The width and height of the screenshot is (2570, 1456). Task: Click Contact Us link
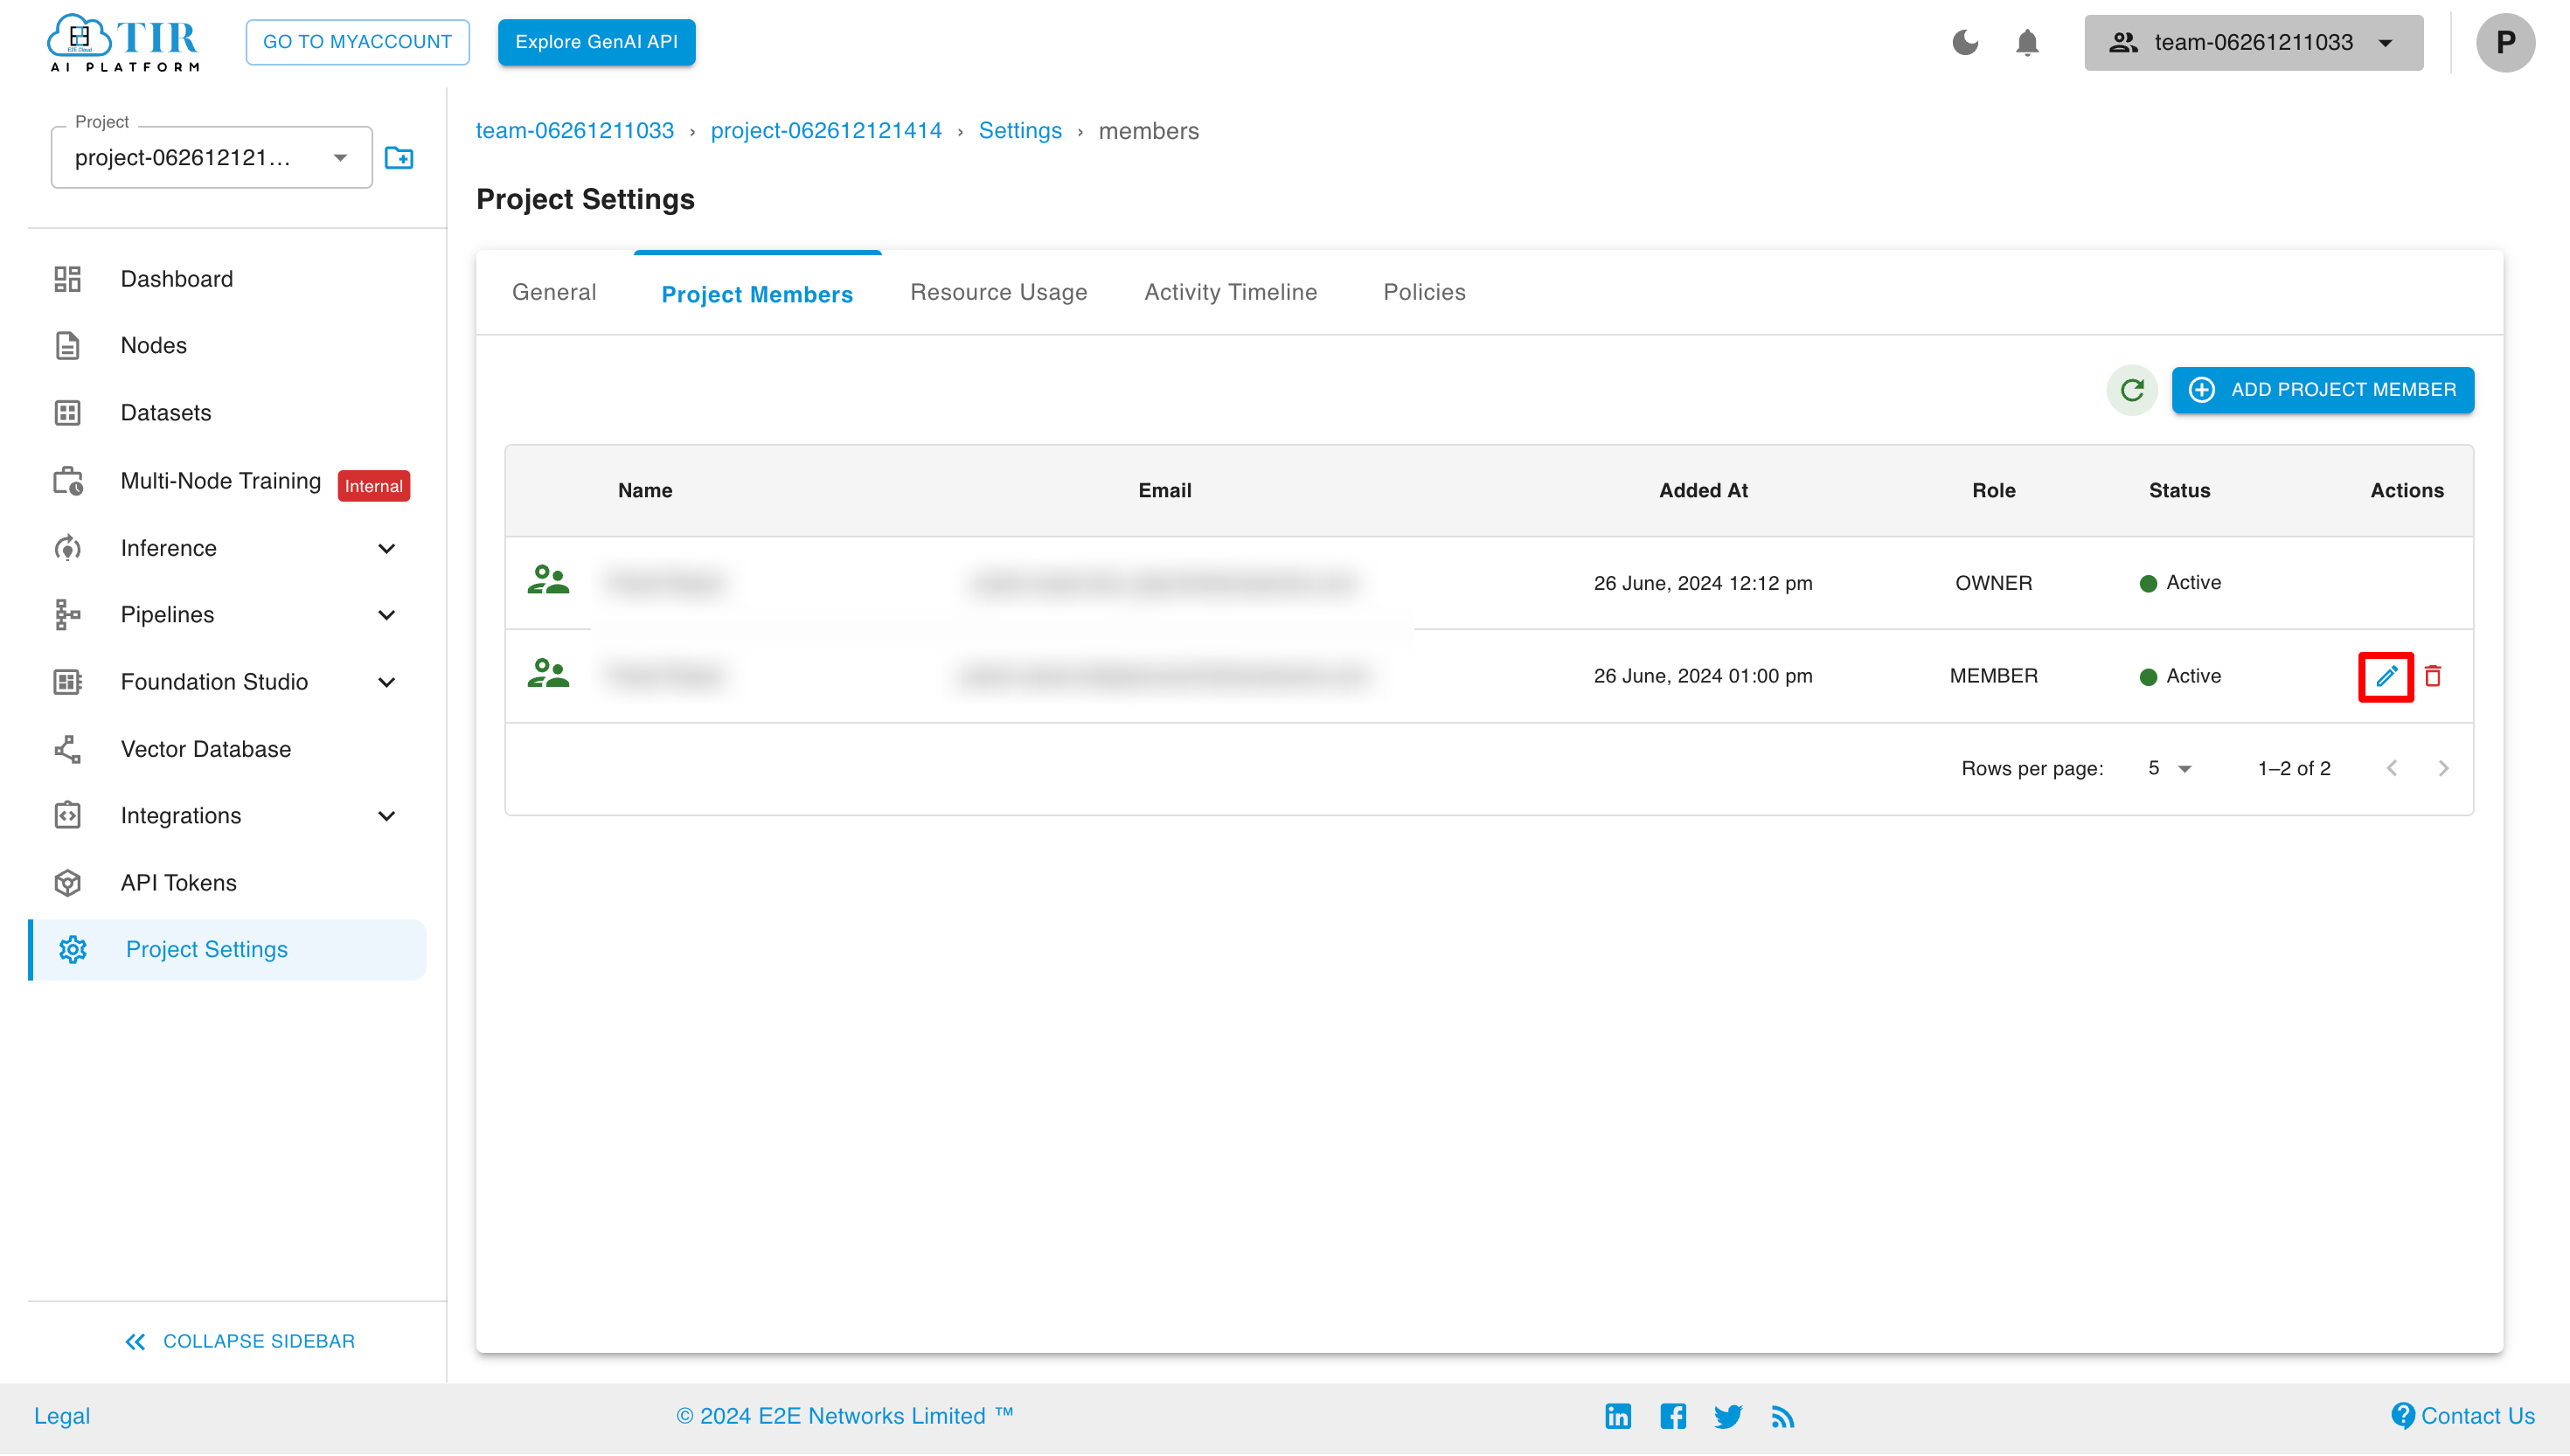(2463, 1416)
